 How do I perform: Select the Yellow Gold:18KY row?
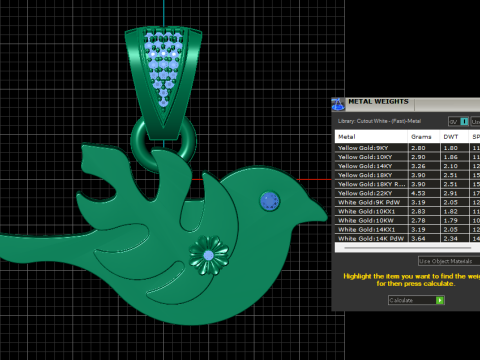coord(407,175)
